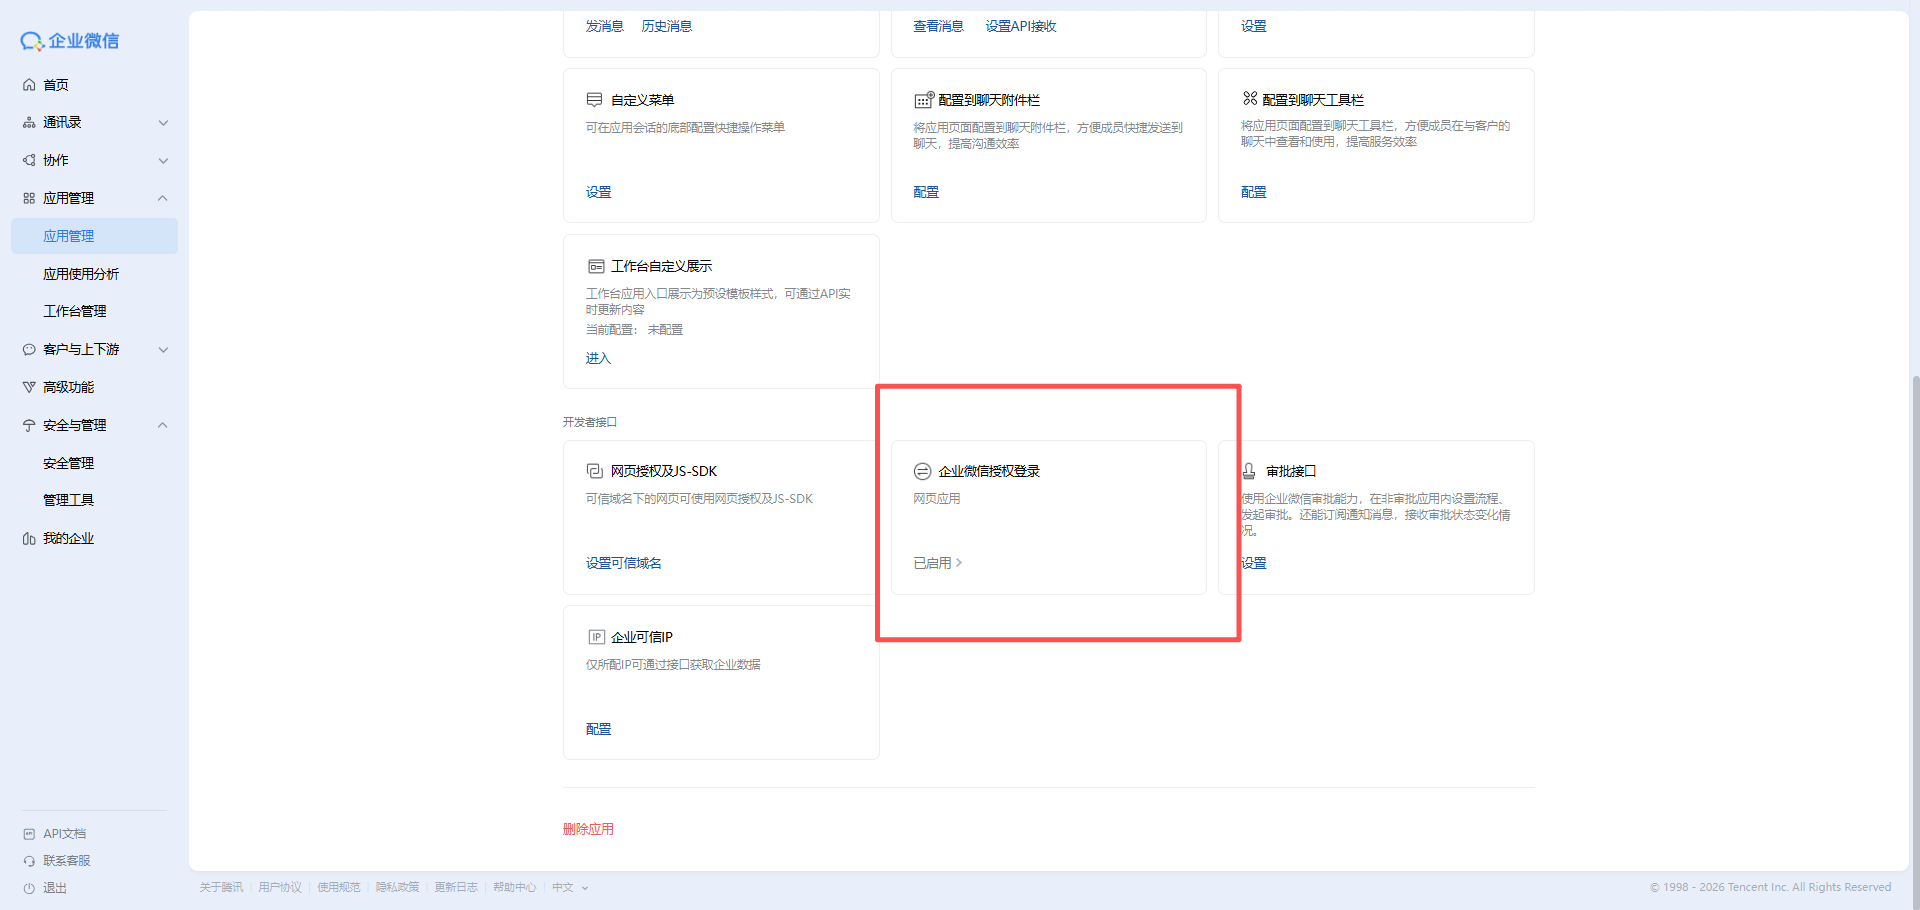Click the 工作台自定义展示 icon
1920x910 pixels.
pos(596,266)
